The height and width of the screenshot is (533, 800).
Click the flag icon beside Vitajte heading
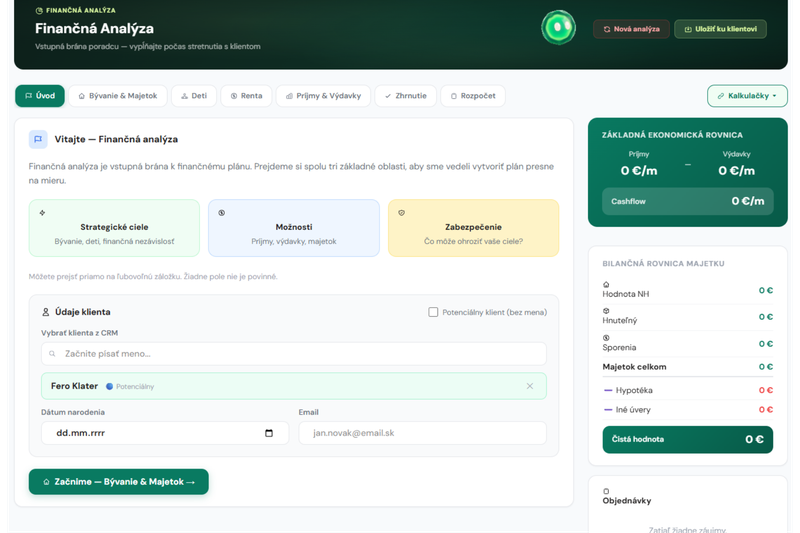pos(38,139)
